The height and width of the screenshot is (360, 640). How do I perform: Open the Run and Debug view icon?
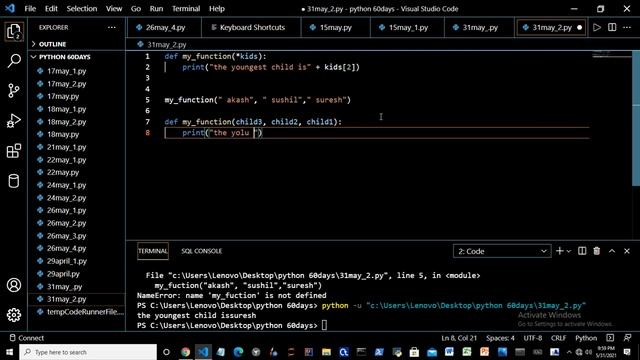(14, 121)
